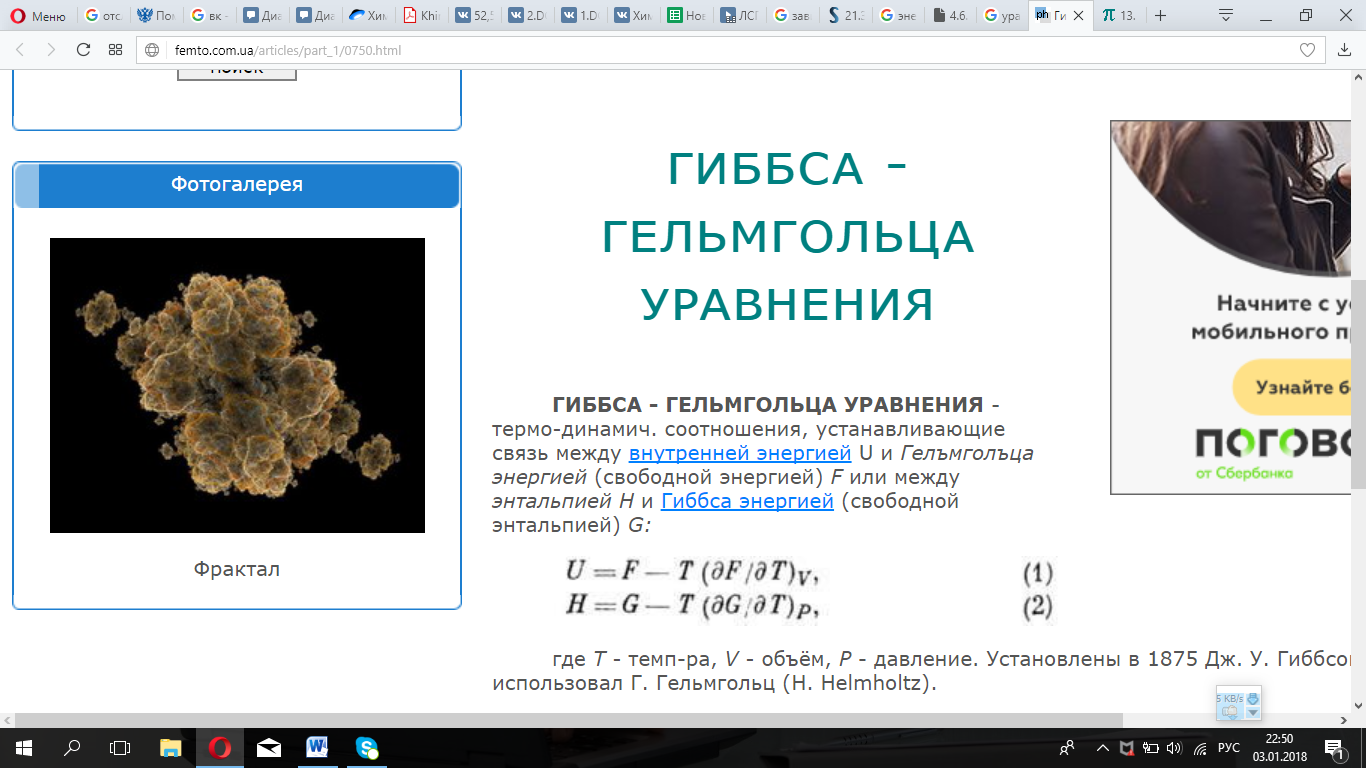1366x768 pixels.
Task: Switch to the '21.' tab
Action: pos(846,16)
